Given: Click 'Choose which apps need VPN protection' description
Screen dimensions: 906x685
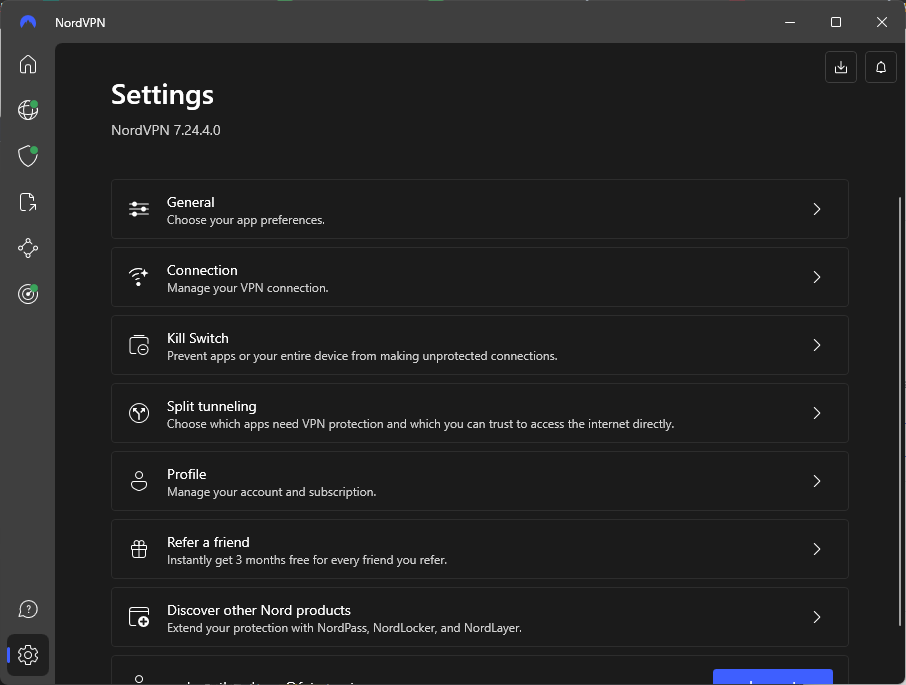Looking at the screenshot, I should (x=421, y=424).
